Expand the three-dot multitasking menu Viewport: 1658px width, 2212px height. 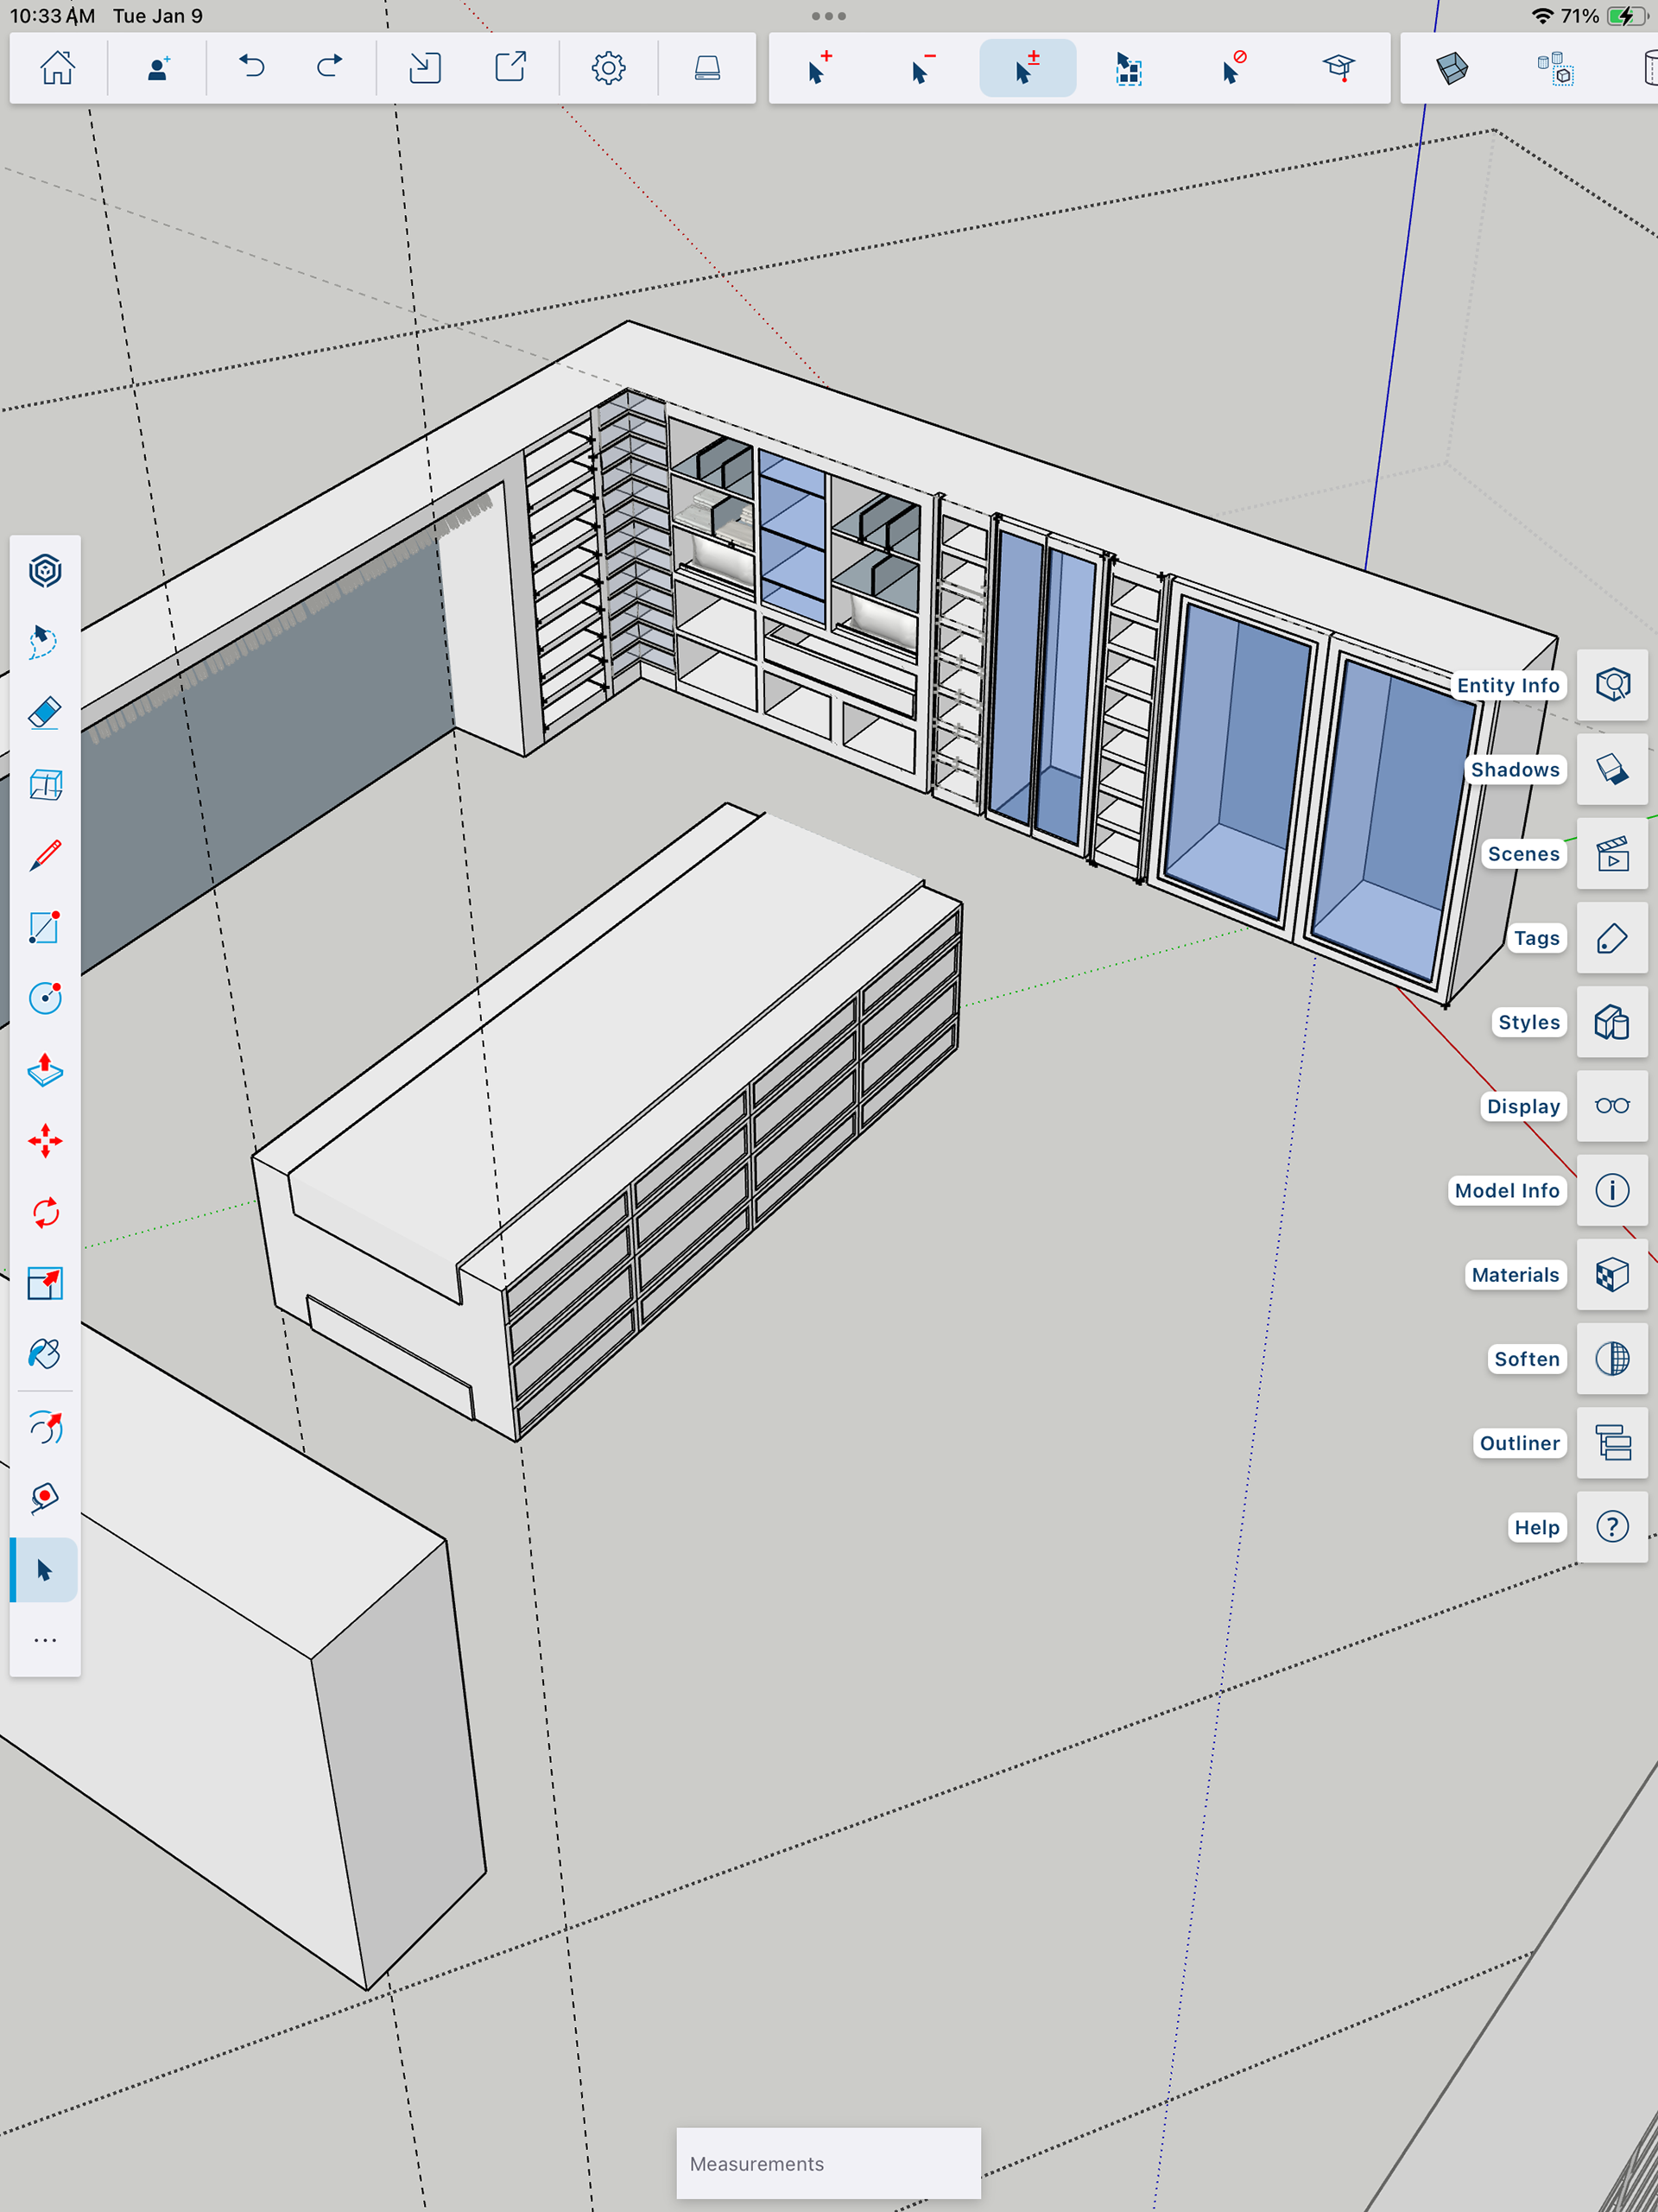click(x=828, y=16)
